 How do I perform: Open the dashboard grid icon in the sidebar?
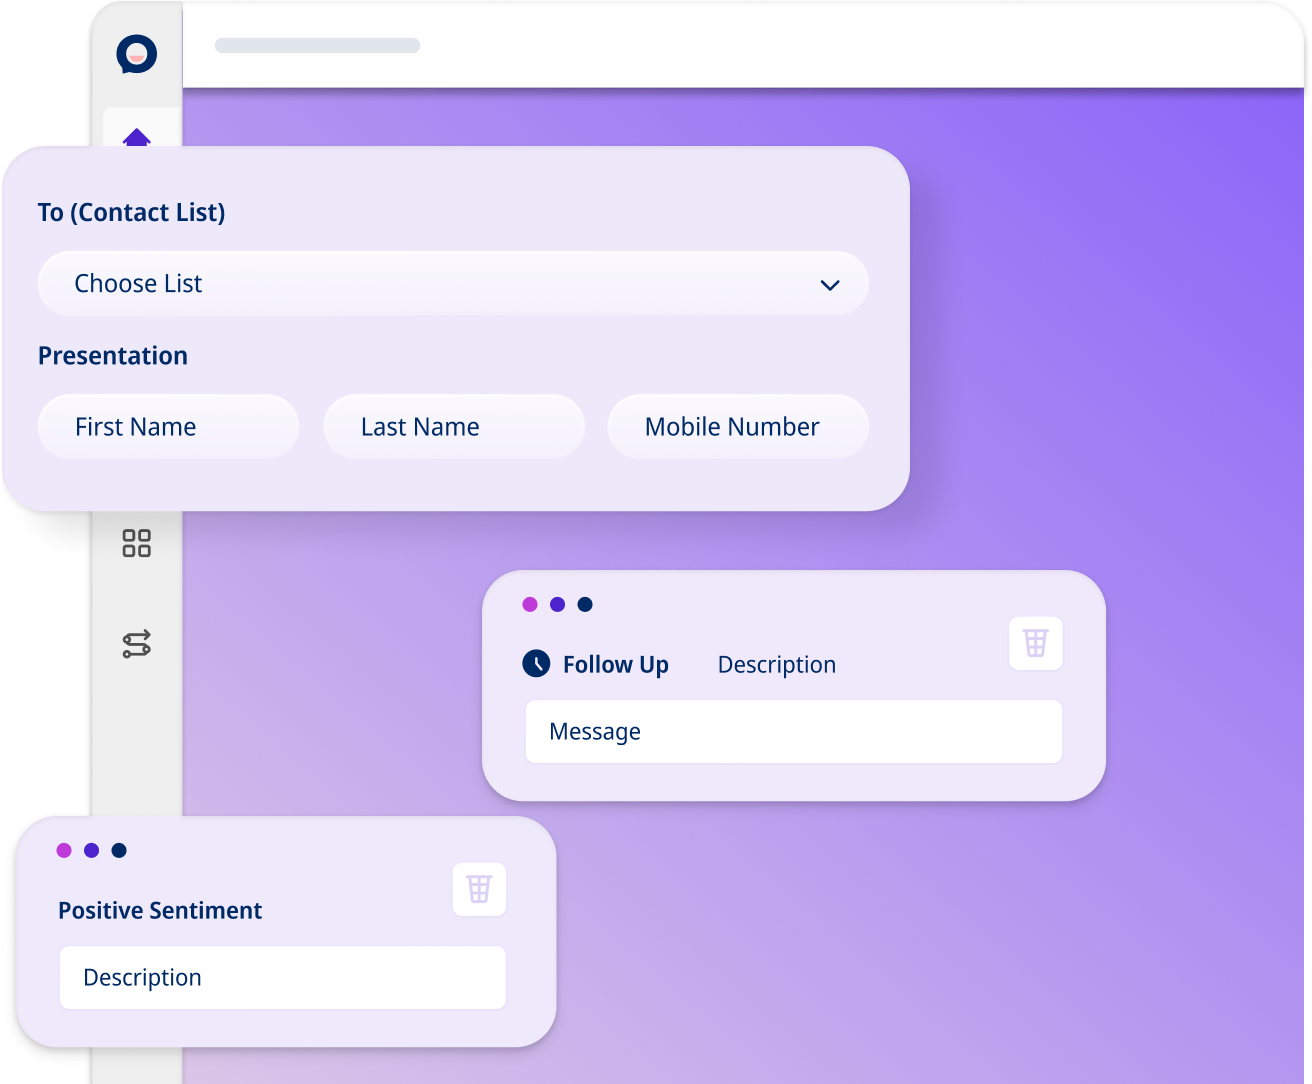pyautogui.click(x=137, y=543)
